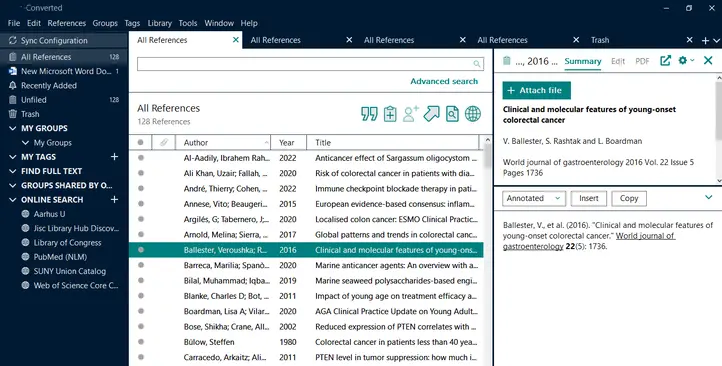Screen dimensions: 722x366
Task: Sort references by Year column
Action: tap(289, 142)
